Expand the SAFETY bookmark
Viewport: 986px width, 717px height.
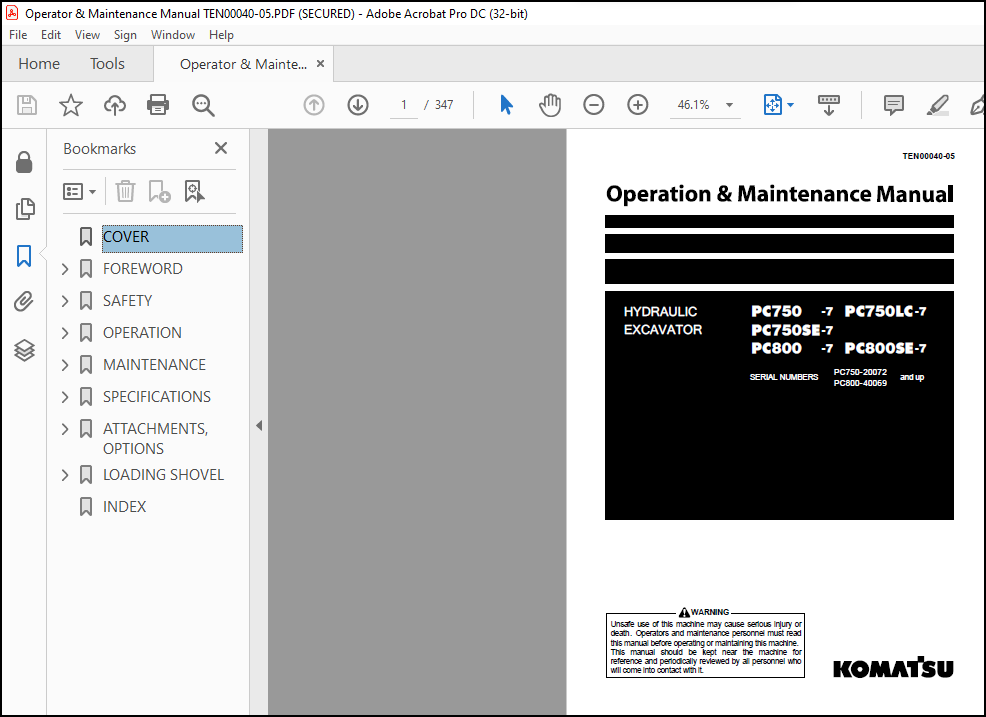65,301
